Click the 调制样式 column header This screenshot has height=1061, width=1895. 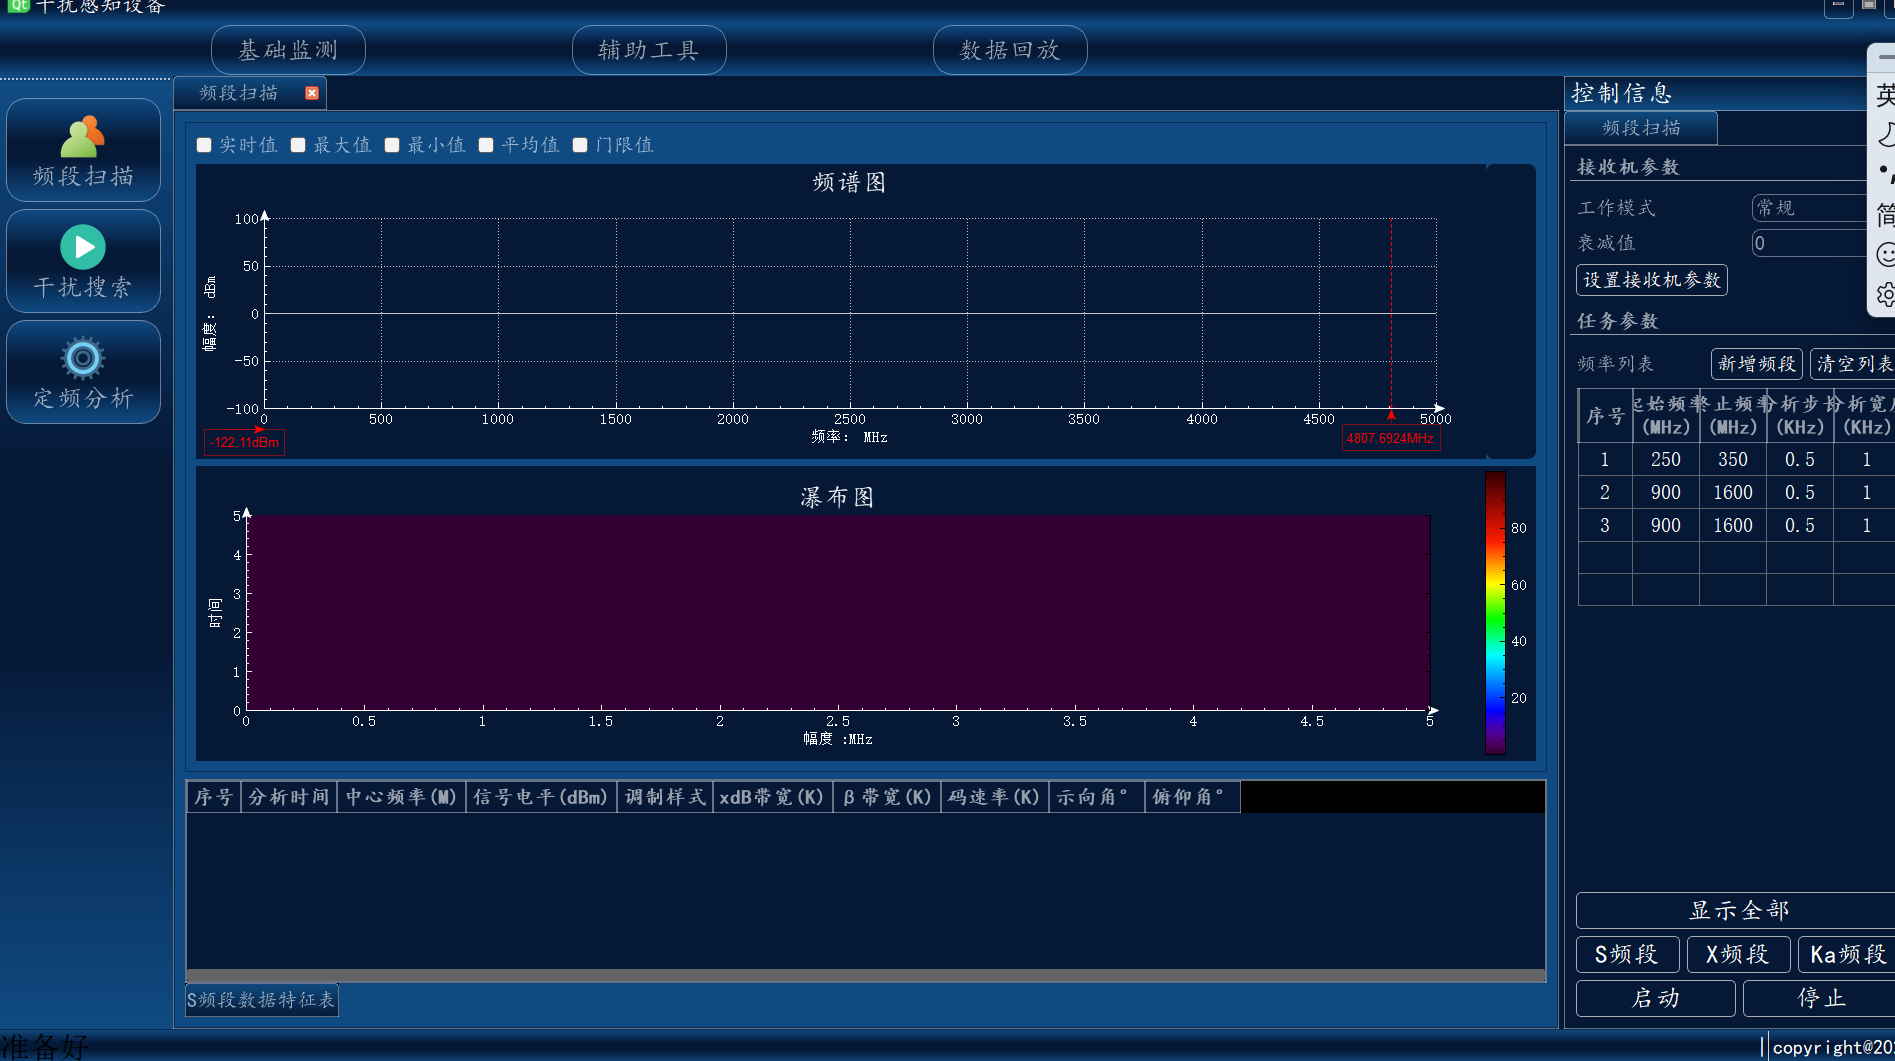click(x=665, y=797)
